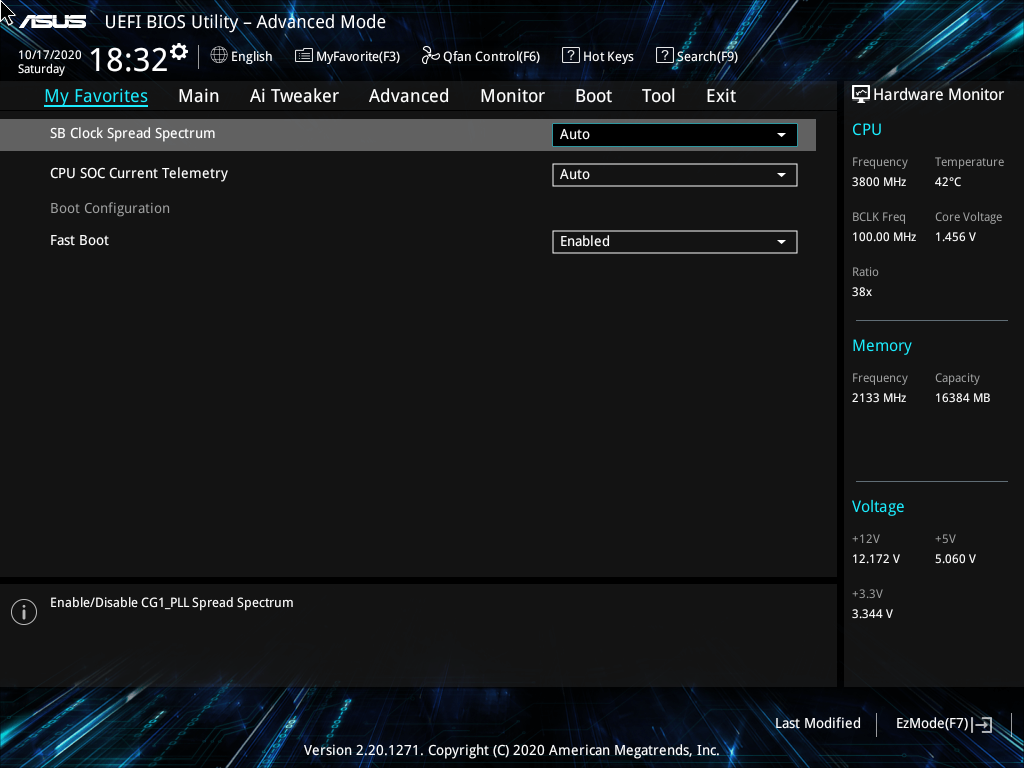The height and width of the screenshot is (768, 1024).
Task: Click the Version 2.20.1271 copyright text
Action: tap(511, 750)
